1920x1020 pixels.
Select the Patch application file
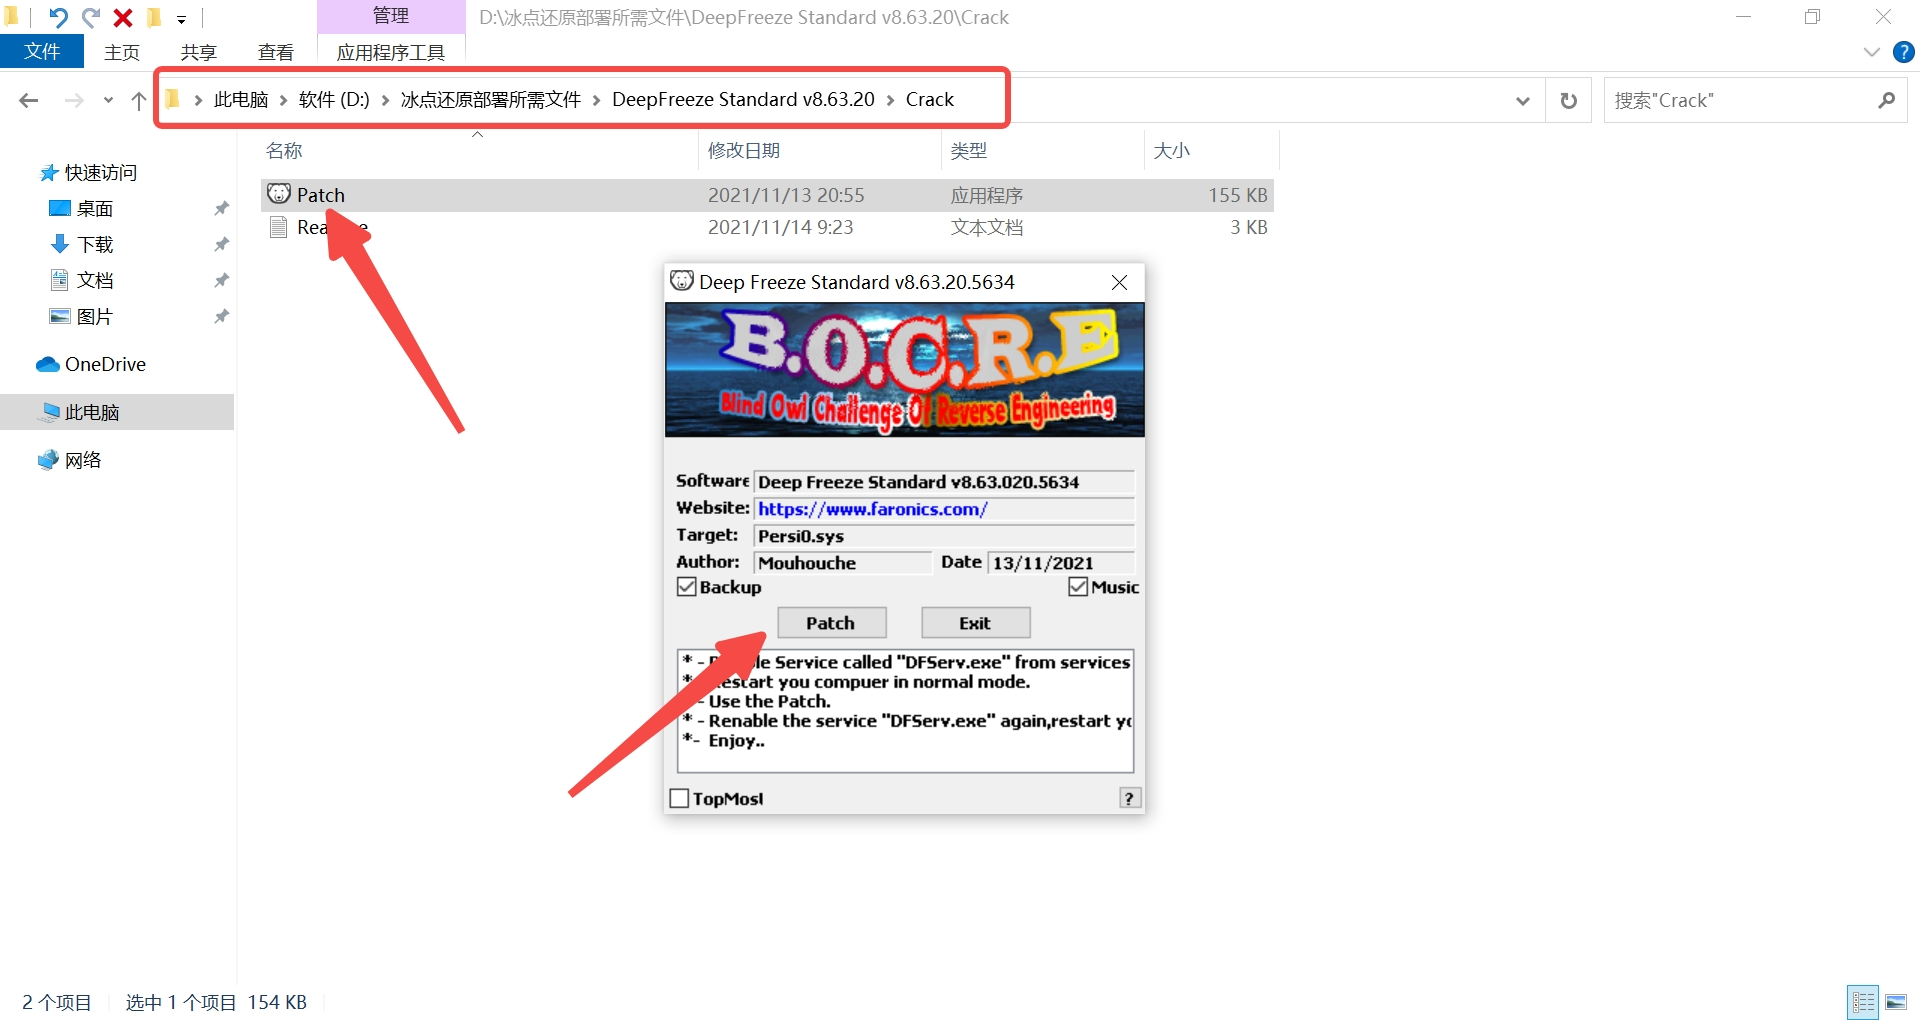[x=767, y=195]
